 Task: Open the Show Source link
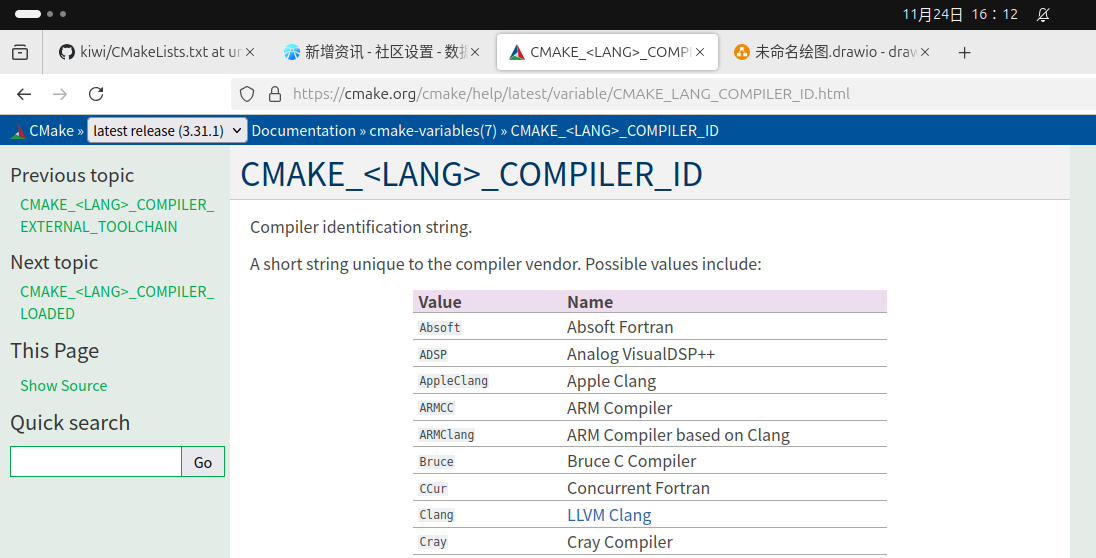[63, 385]
